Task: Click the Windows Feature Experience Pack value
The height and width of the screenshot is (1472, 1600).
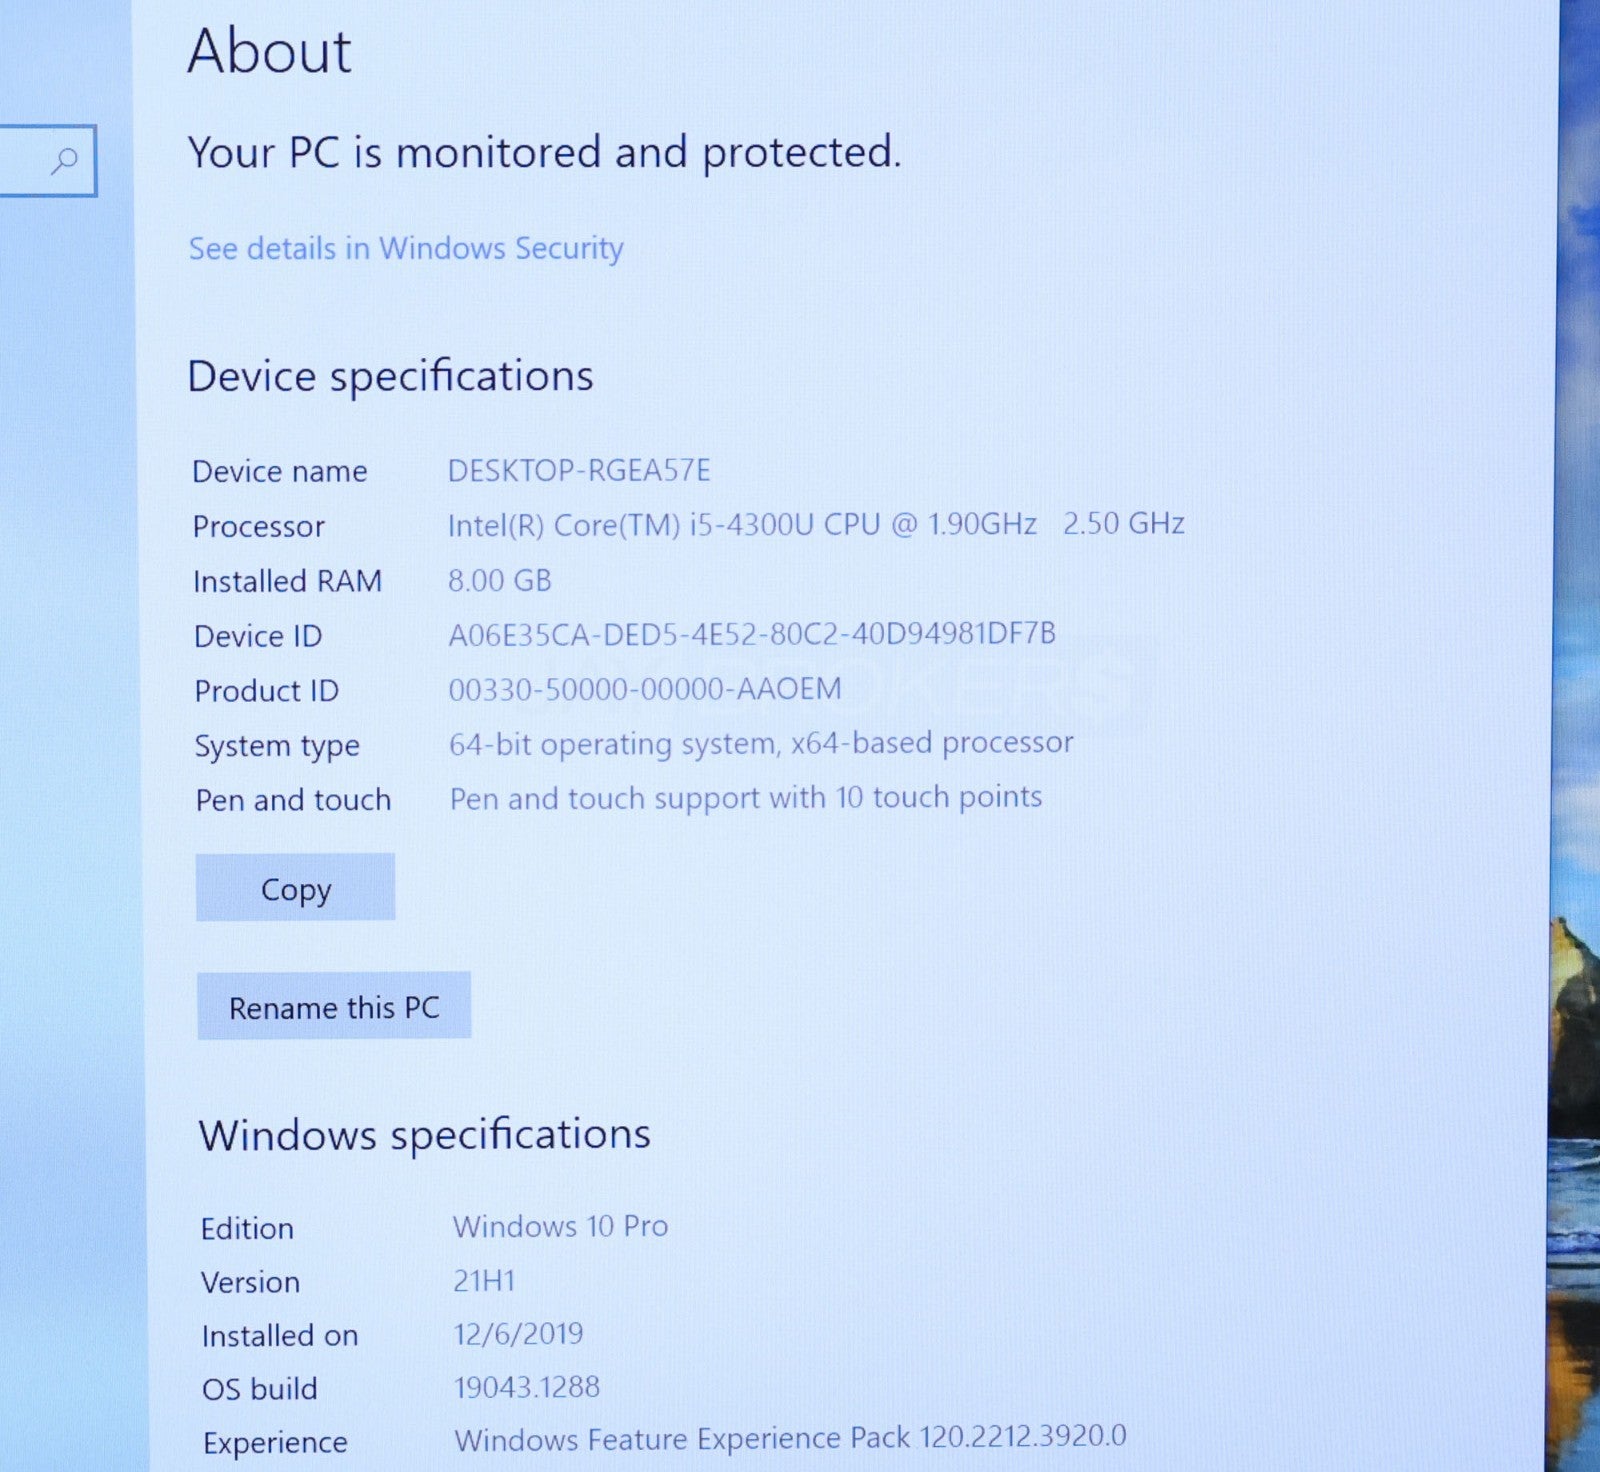Action: tap(790, 1439)
